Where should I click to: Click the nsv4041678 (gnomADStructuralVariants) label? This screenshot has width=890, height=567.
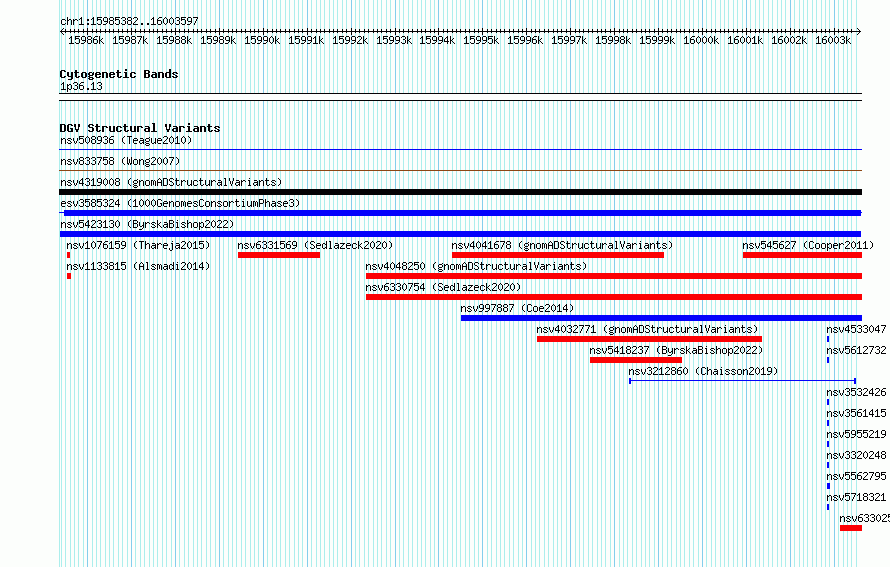tap(562, 245)
